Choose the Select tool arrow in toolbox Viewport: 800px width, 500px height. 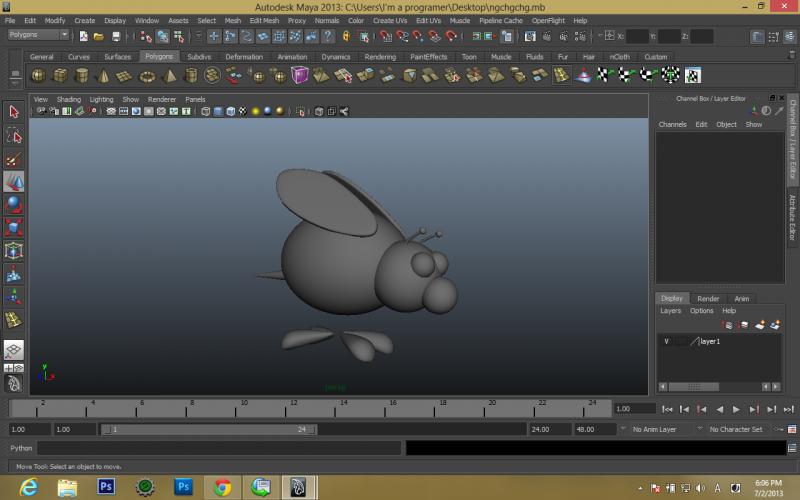click(x=14, y=112)
